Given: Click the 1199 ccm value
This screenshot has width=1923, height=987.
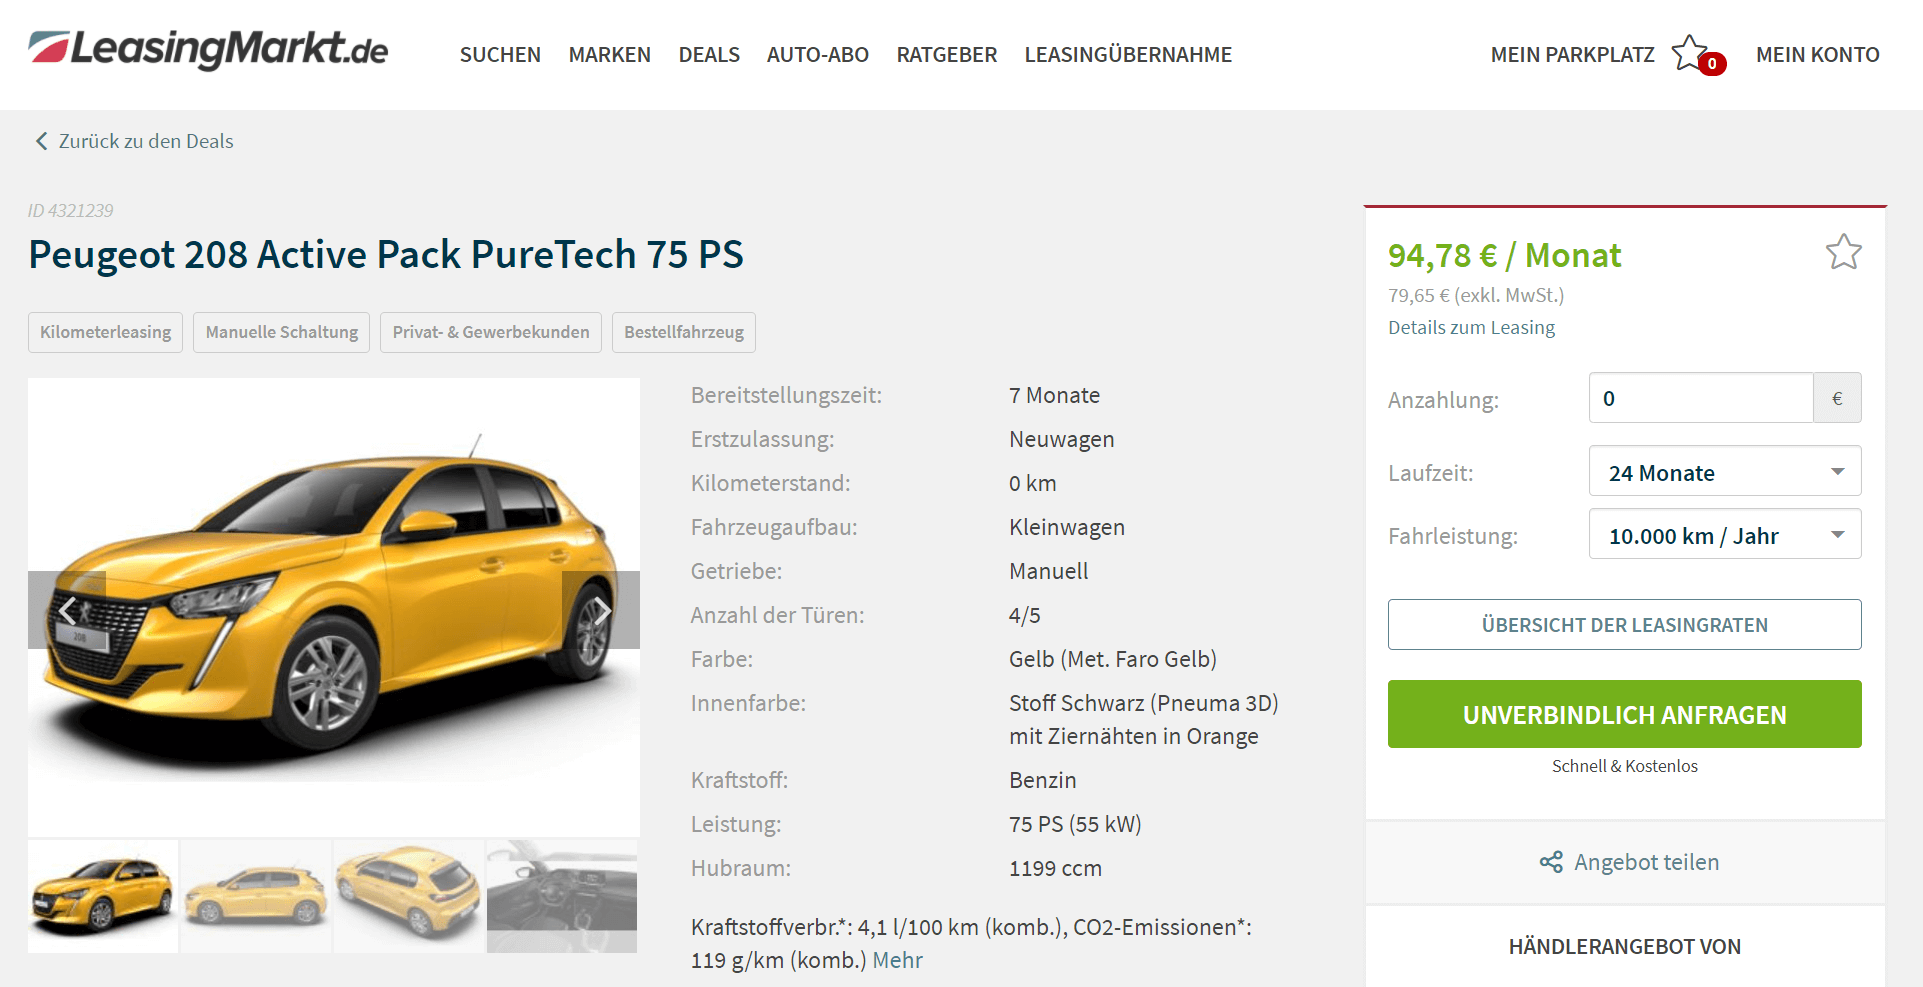Looking at the screenshot, I should pos(1055,868).
